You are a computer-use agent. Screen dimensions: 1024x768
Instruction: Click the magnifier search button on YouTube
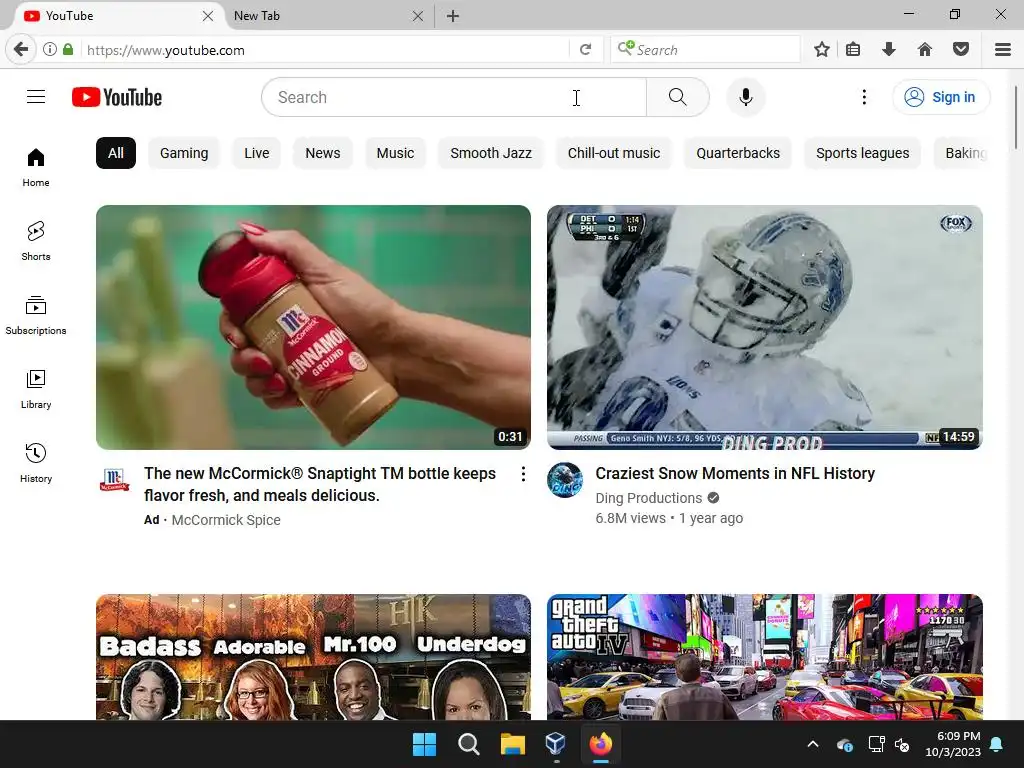click(677, 97)
